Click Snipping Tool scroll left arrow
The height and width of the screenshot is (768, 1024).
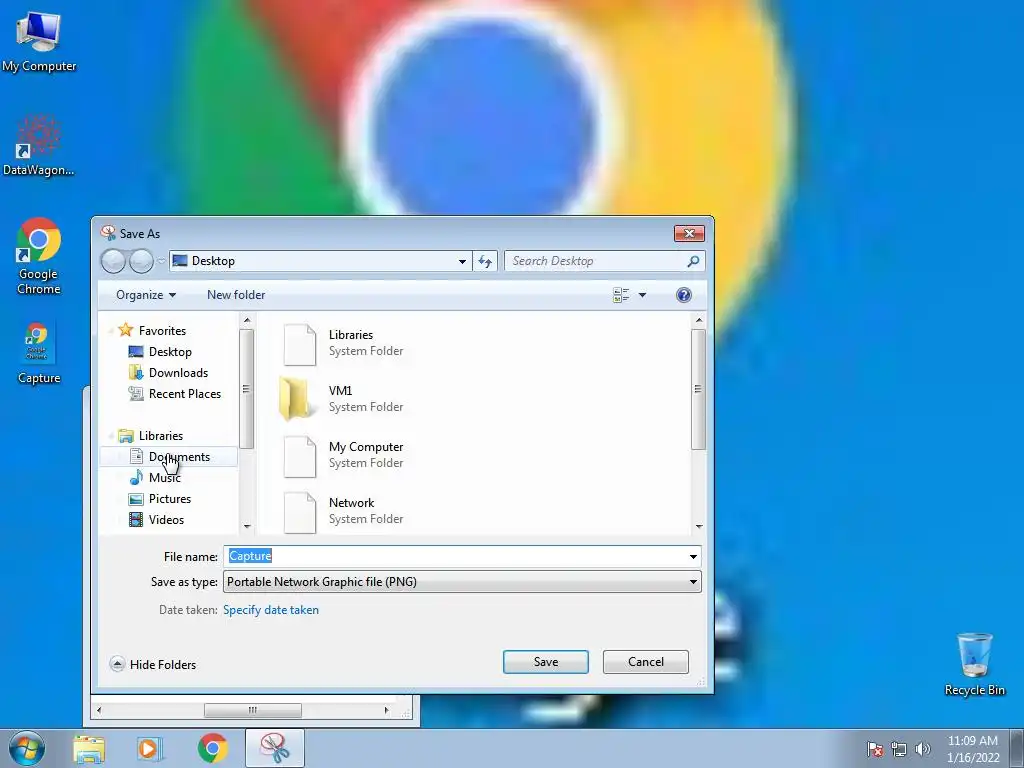tap(99, 710)
